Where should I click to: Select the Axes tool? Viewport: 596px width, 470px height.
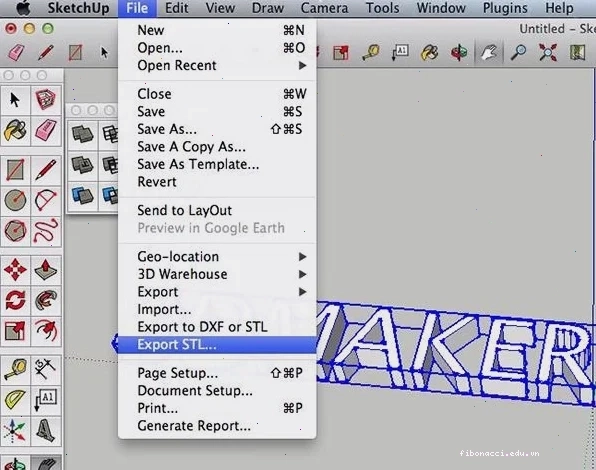pyautogui.click(x=15, y=431)
